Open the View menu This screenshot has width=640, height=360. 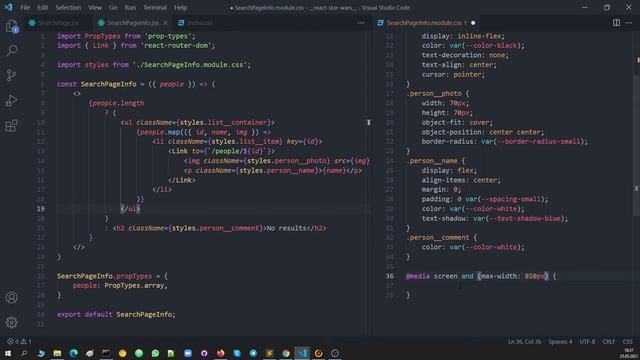(x=95, y=7)
